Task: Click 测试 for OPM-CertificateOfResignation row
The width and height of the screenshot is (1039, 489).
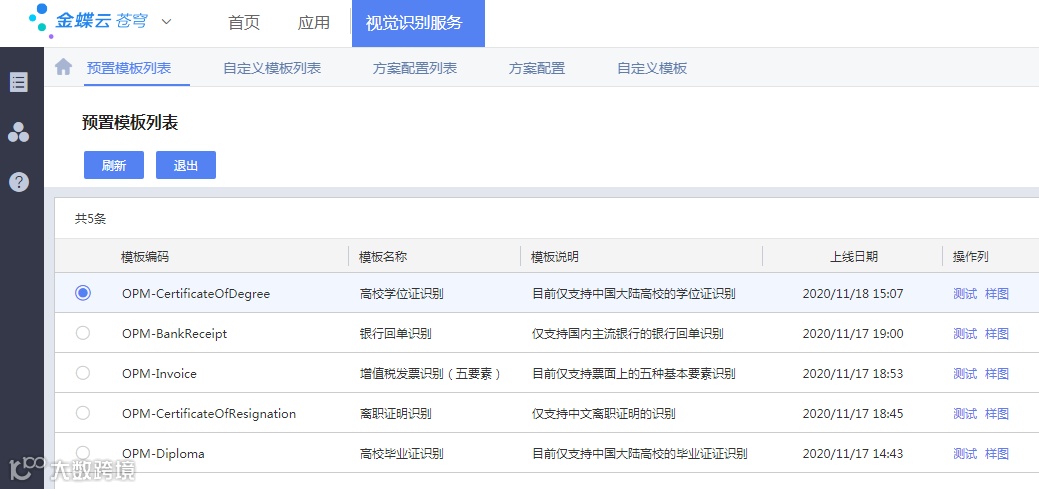Action: point(965,414)
